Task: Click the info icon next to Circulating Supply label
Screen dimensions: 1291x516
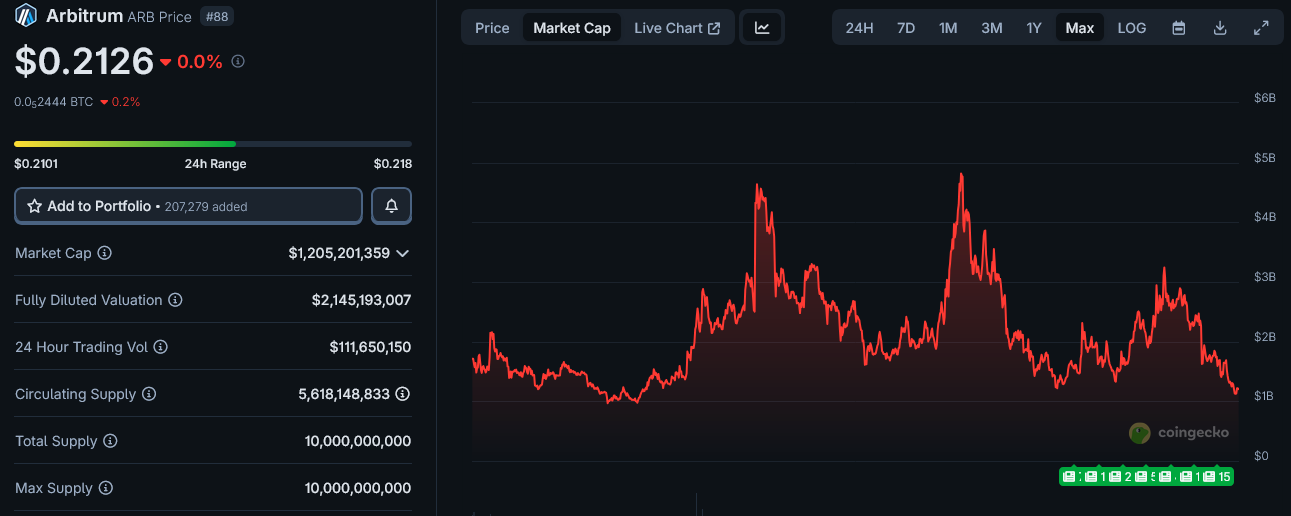Action: [x=149, y=394]
